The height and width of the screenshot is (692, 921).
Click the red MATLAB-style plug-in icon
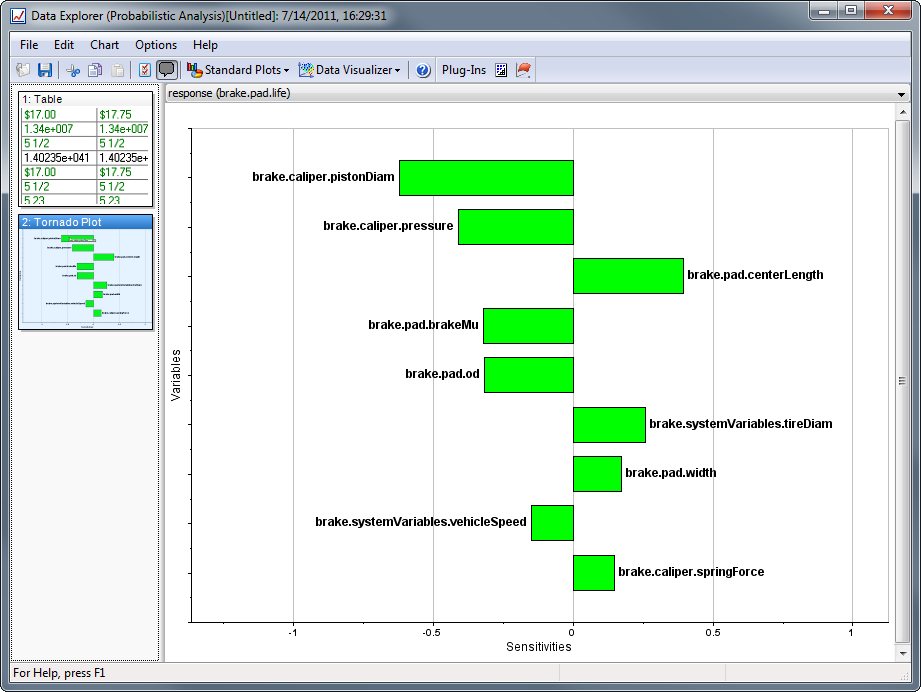(523, 70)
